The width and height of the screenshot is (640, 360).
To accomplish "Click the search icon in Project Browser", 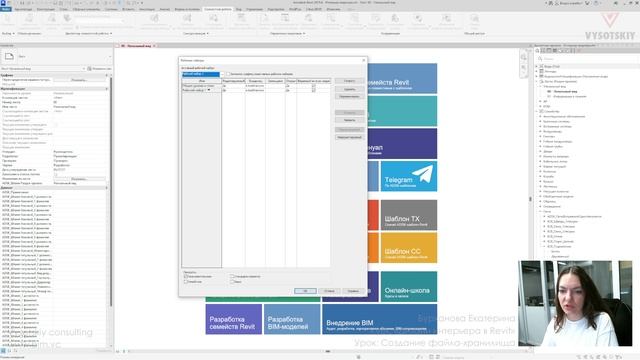I will tap(540, 59).
